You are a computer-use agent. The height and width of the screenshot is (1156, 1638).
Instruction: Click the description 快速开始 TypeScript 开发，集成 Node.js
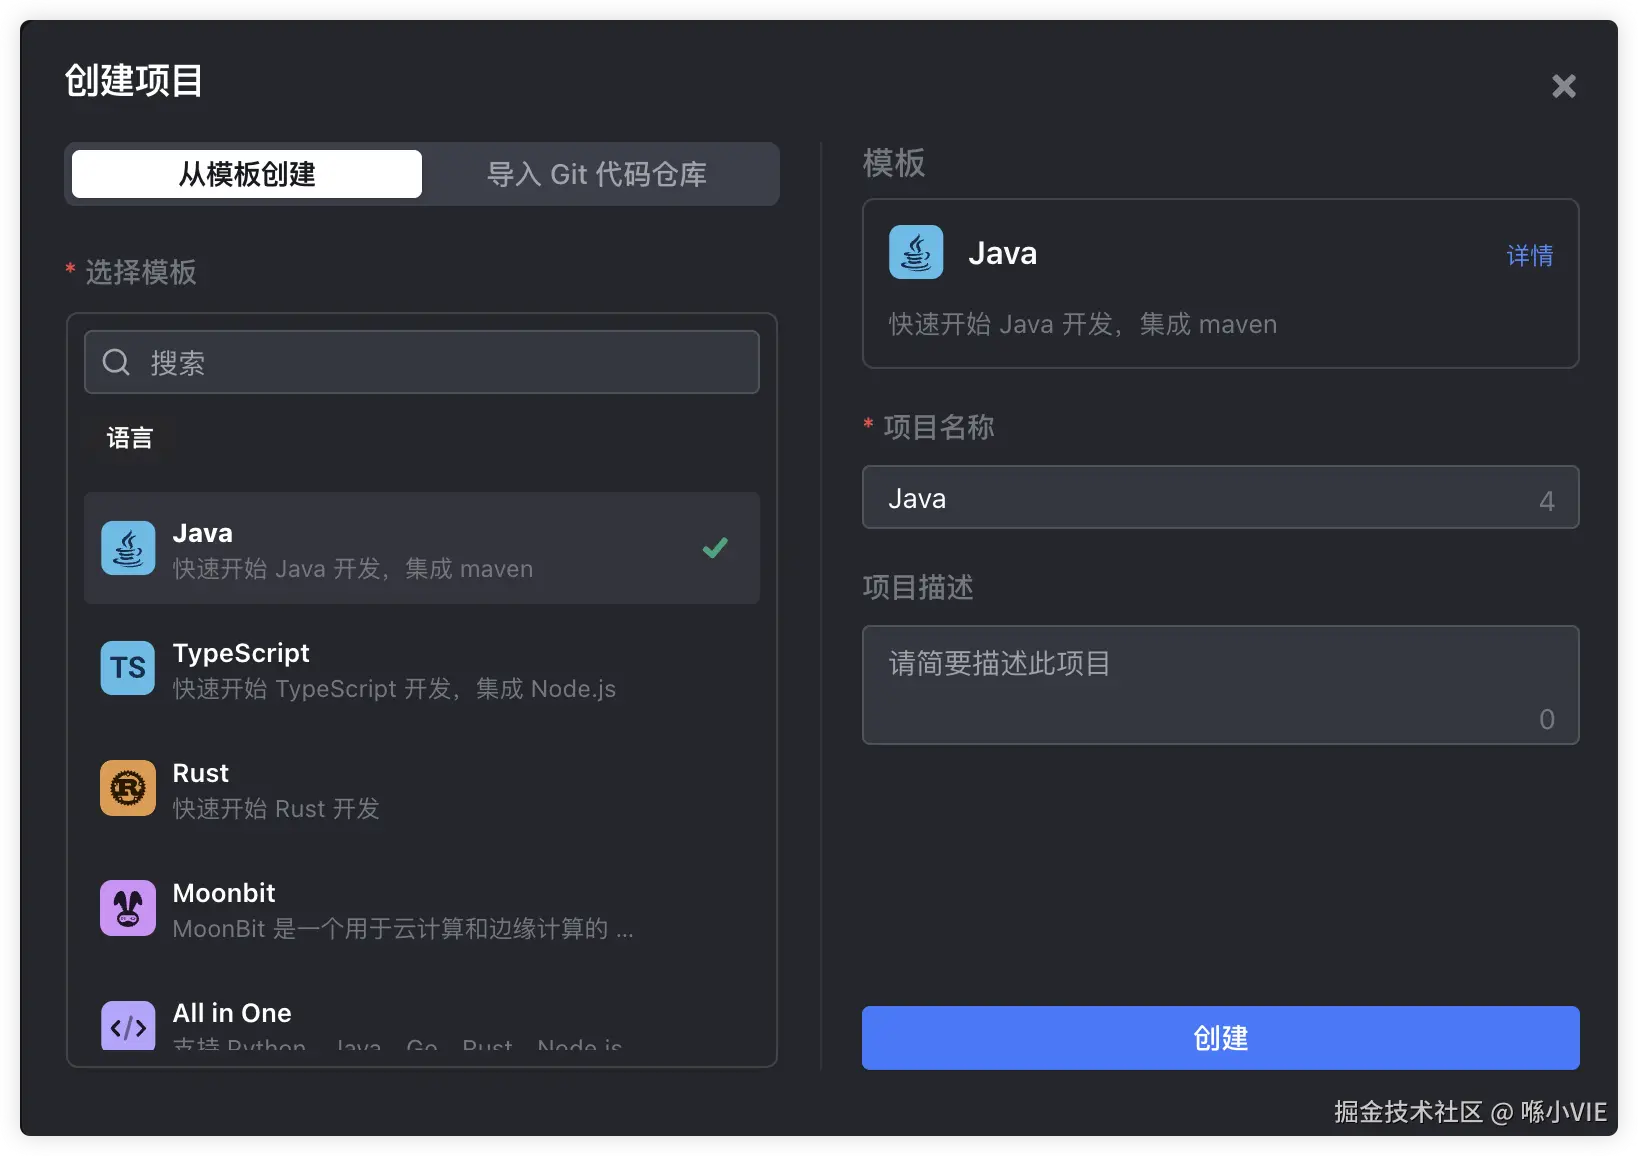click(394, 689)
